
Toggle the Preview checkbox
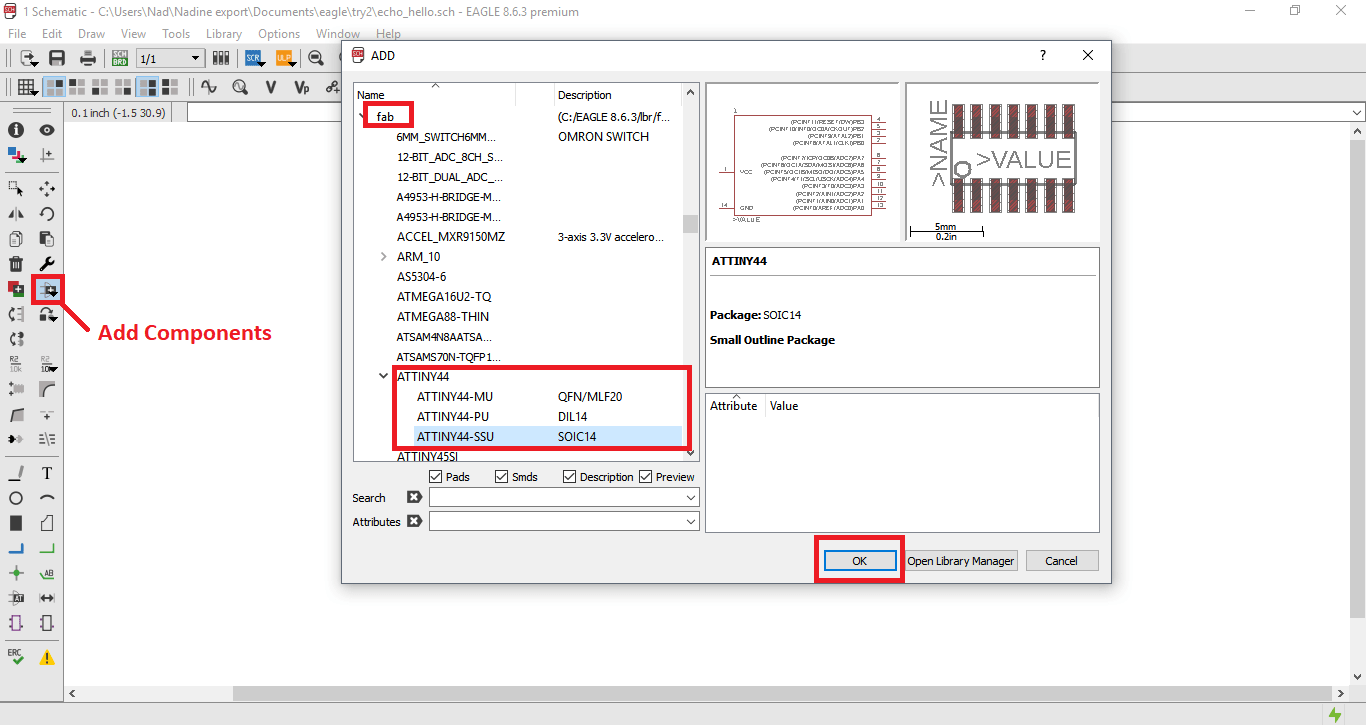click(646, 477)
